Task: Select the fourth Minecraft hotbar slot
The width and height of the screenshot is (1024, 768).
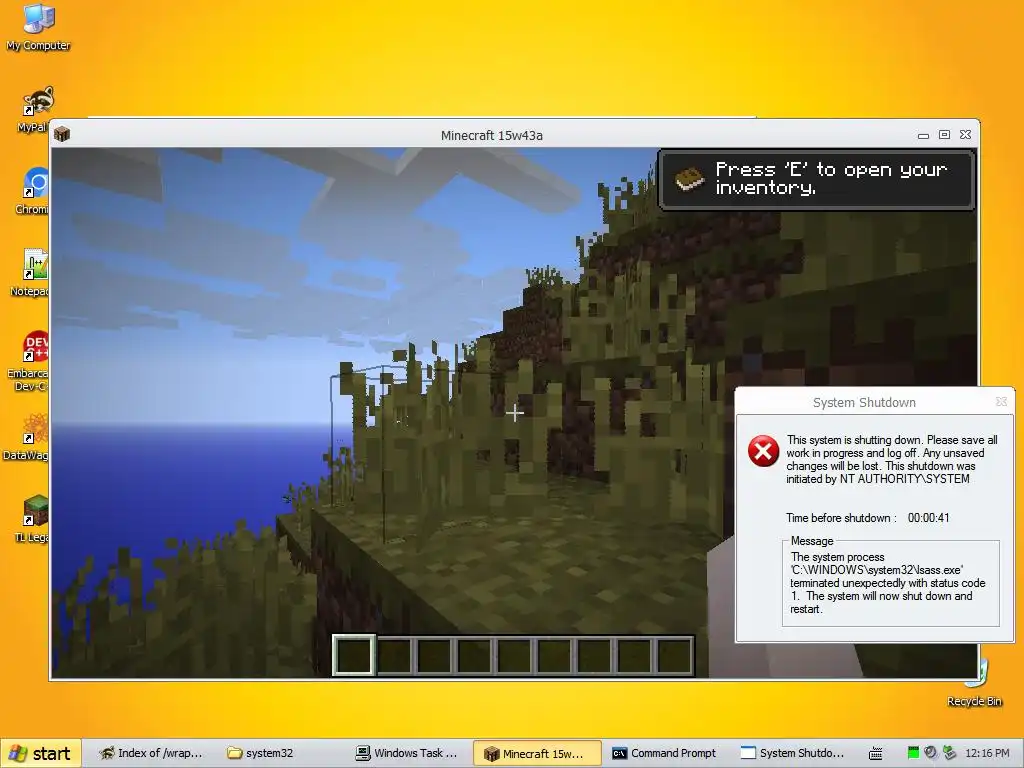Action: point(474,655)
